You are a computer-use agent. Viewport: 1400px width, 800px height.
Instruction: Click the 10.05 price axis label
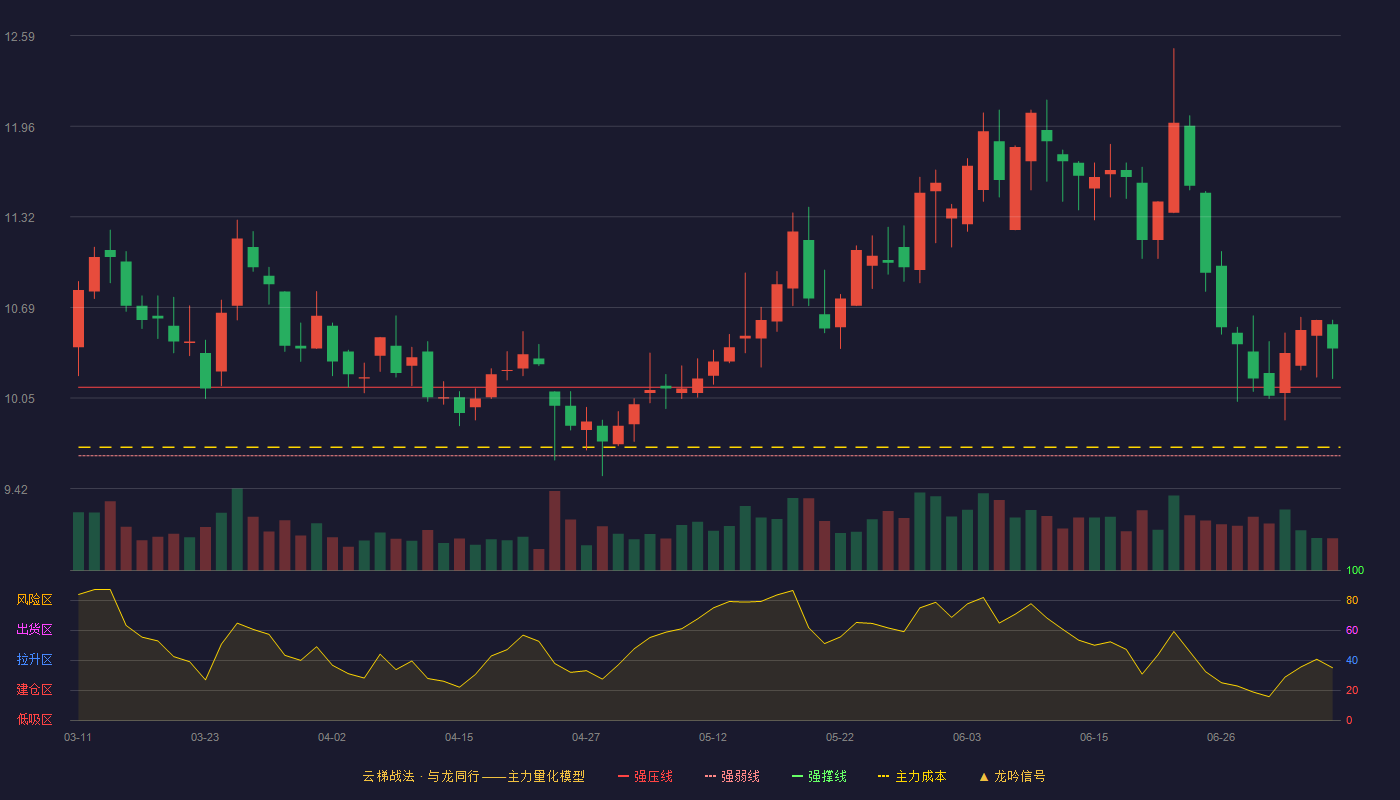(20, 399)
